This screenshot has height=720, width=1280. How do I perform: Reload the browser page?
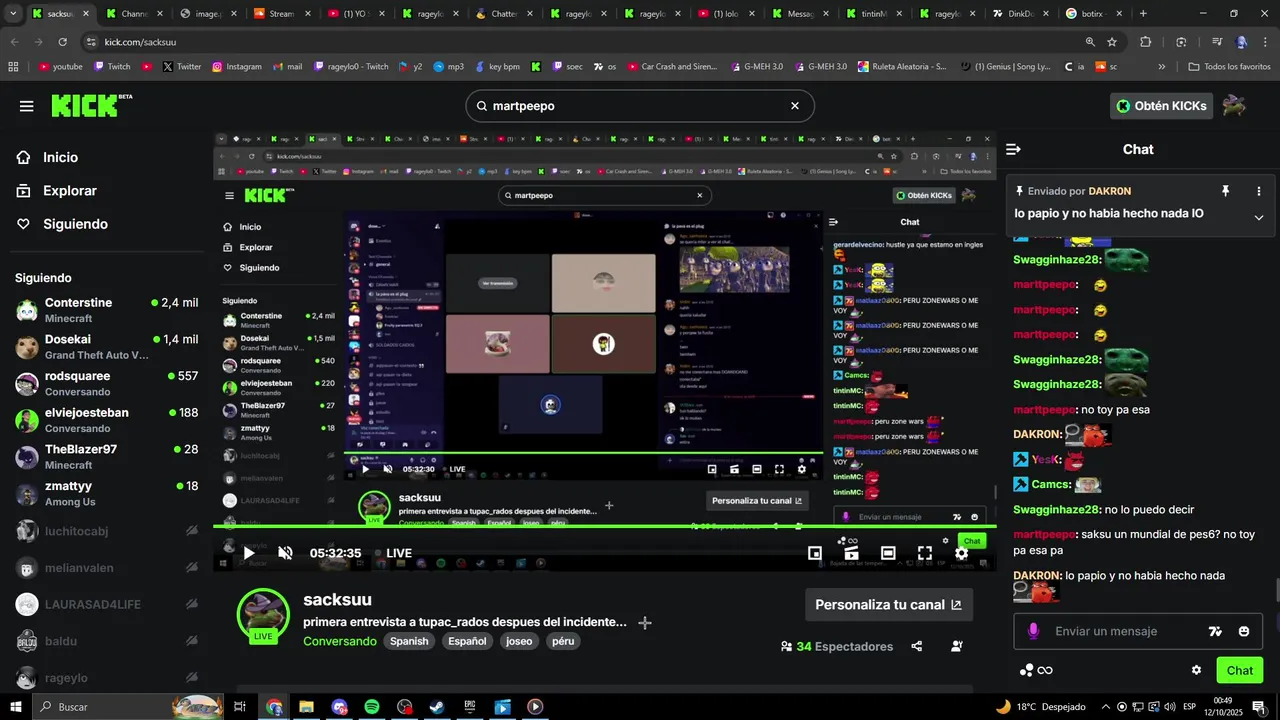pyautogui.click(x=62, y=42)
